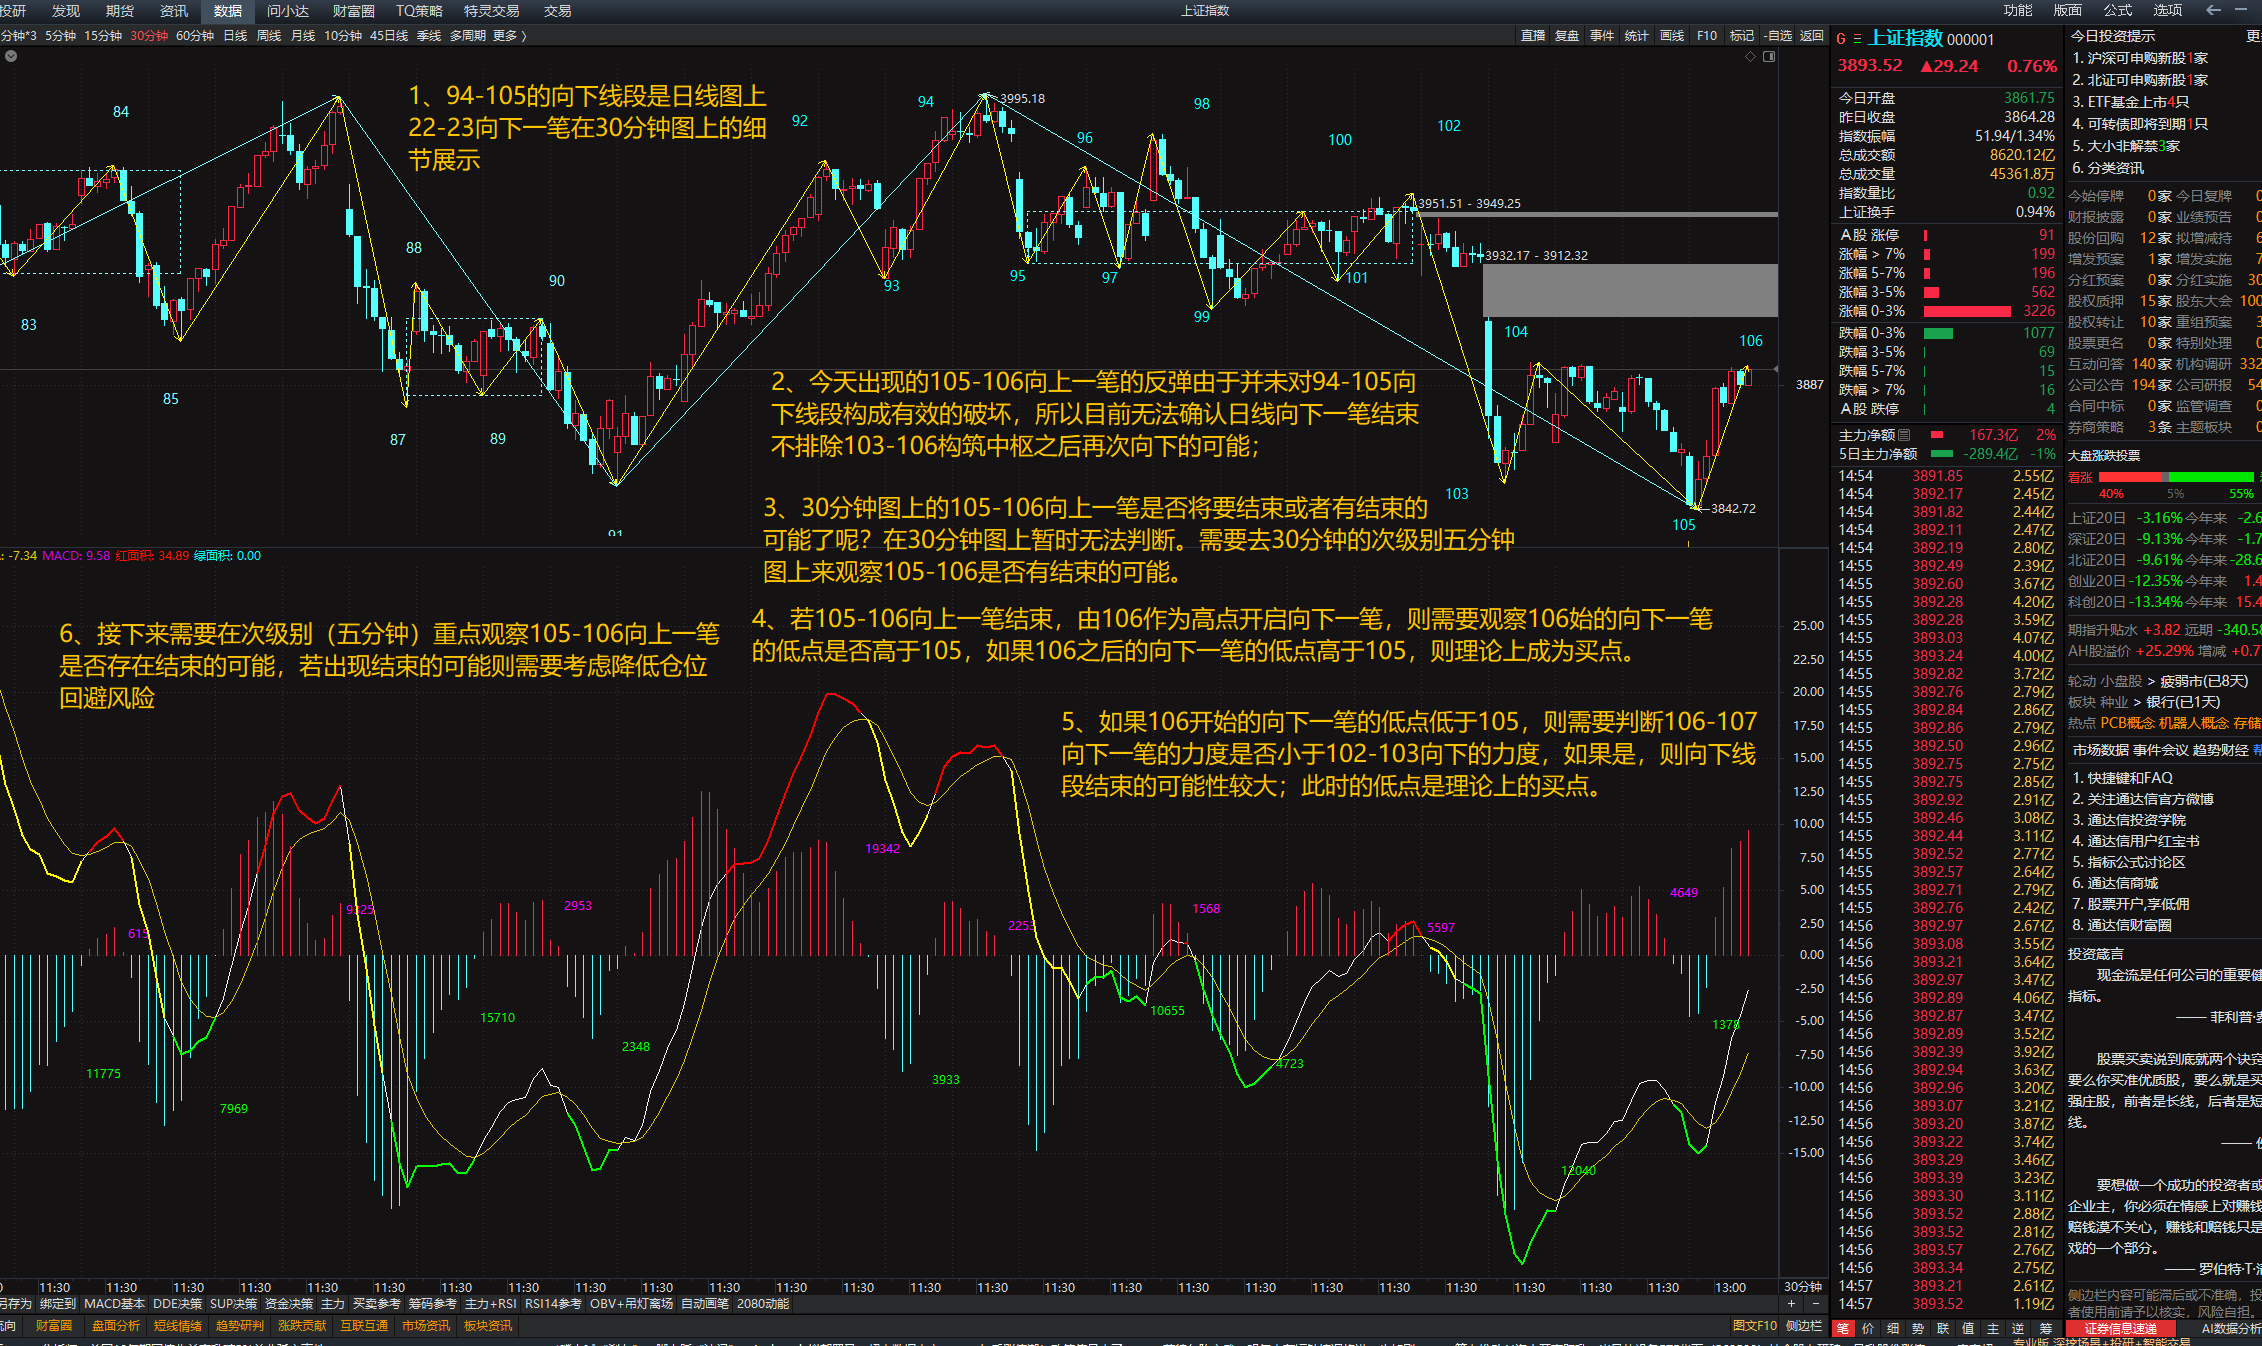Screen dimensions: 2262x1346
Task: Click the -自选 remove watchlist button
Action: (1777, 36)
